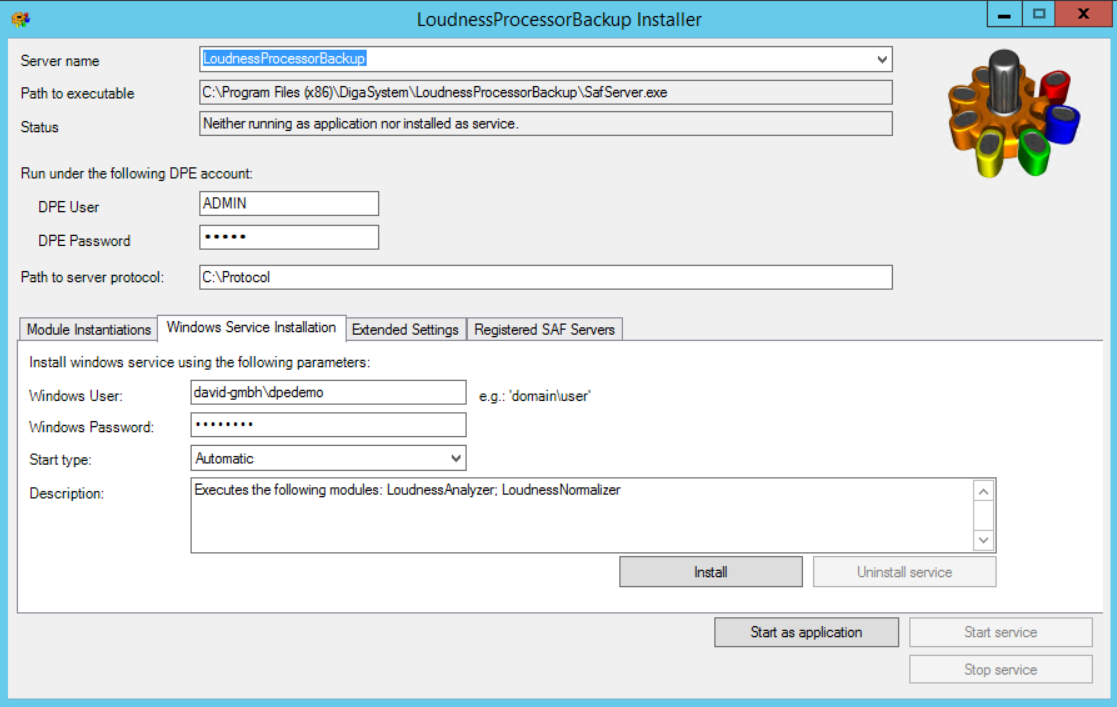Image resolution: width=1117 pixels, height=707 pixels.
Task: Click into the DPE User field
Action: tap(289, 204)
